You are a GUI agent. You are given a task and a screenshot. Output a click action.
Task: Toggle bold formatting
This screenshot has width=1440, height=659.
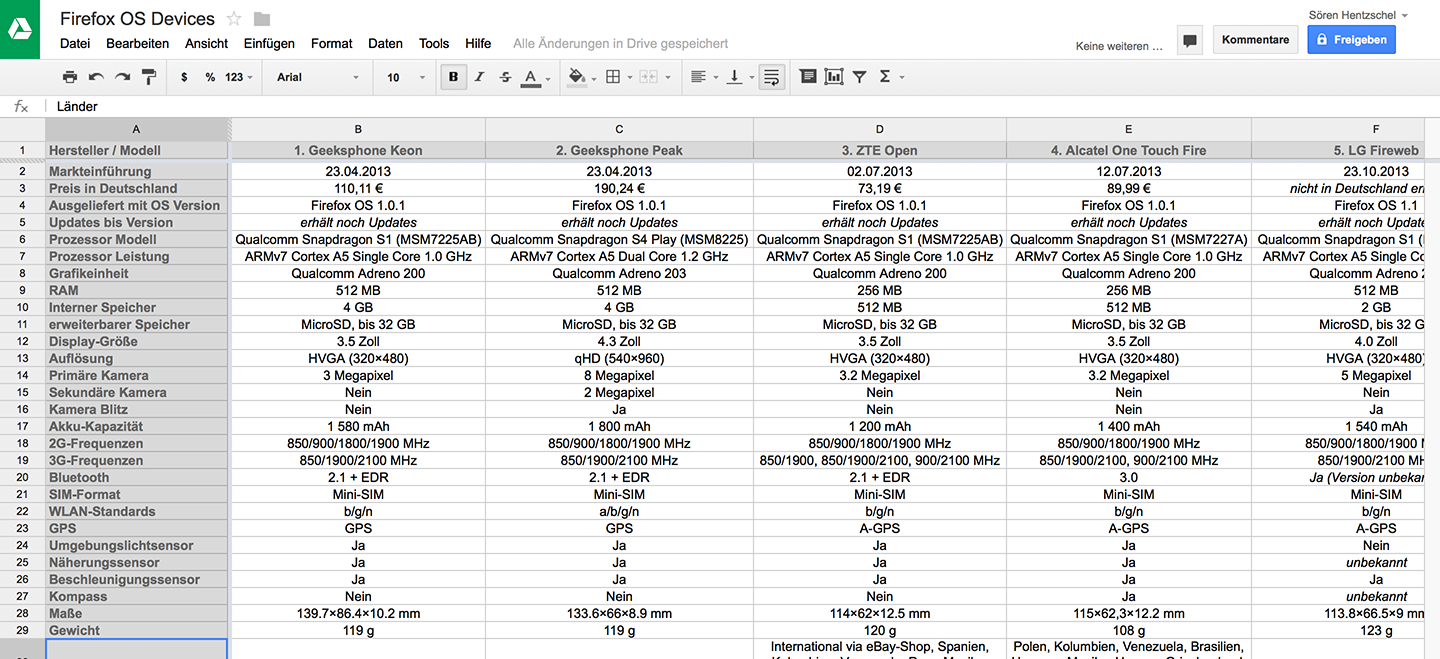(454, 77)
